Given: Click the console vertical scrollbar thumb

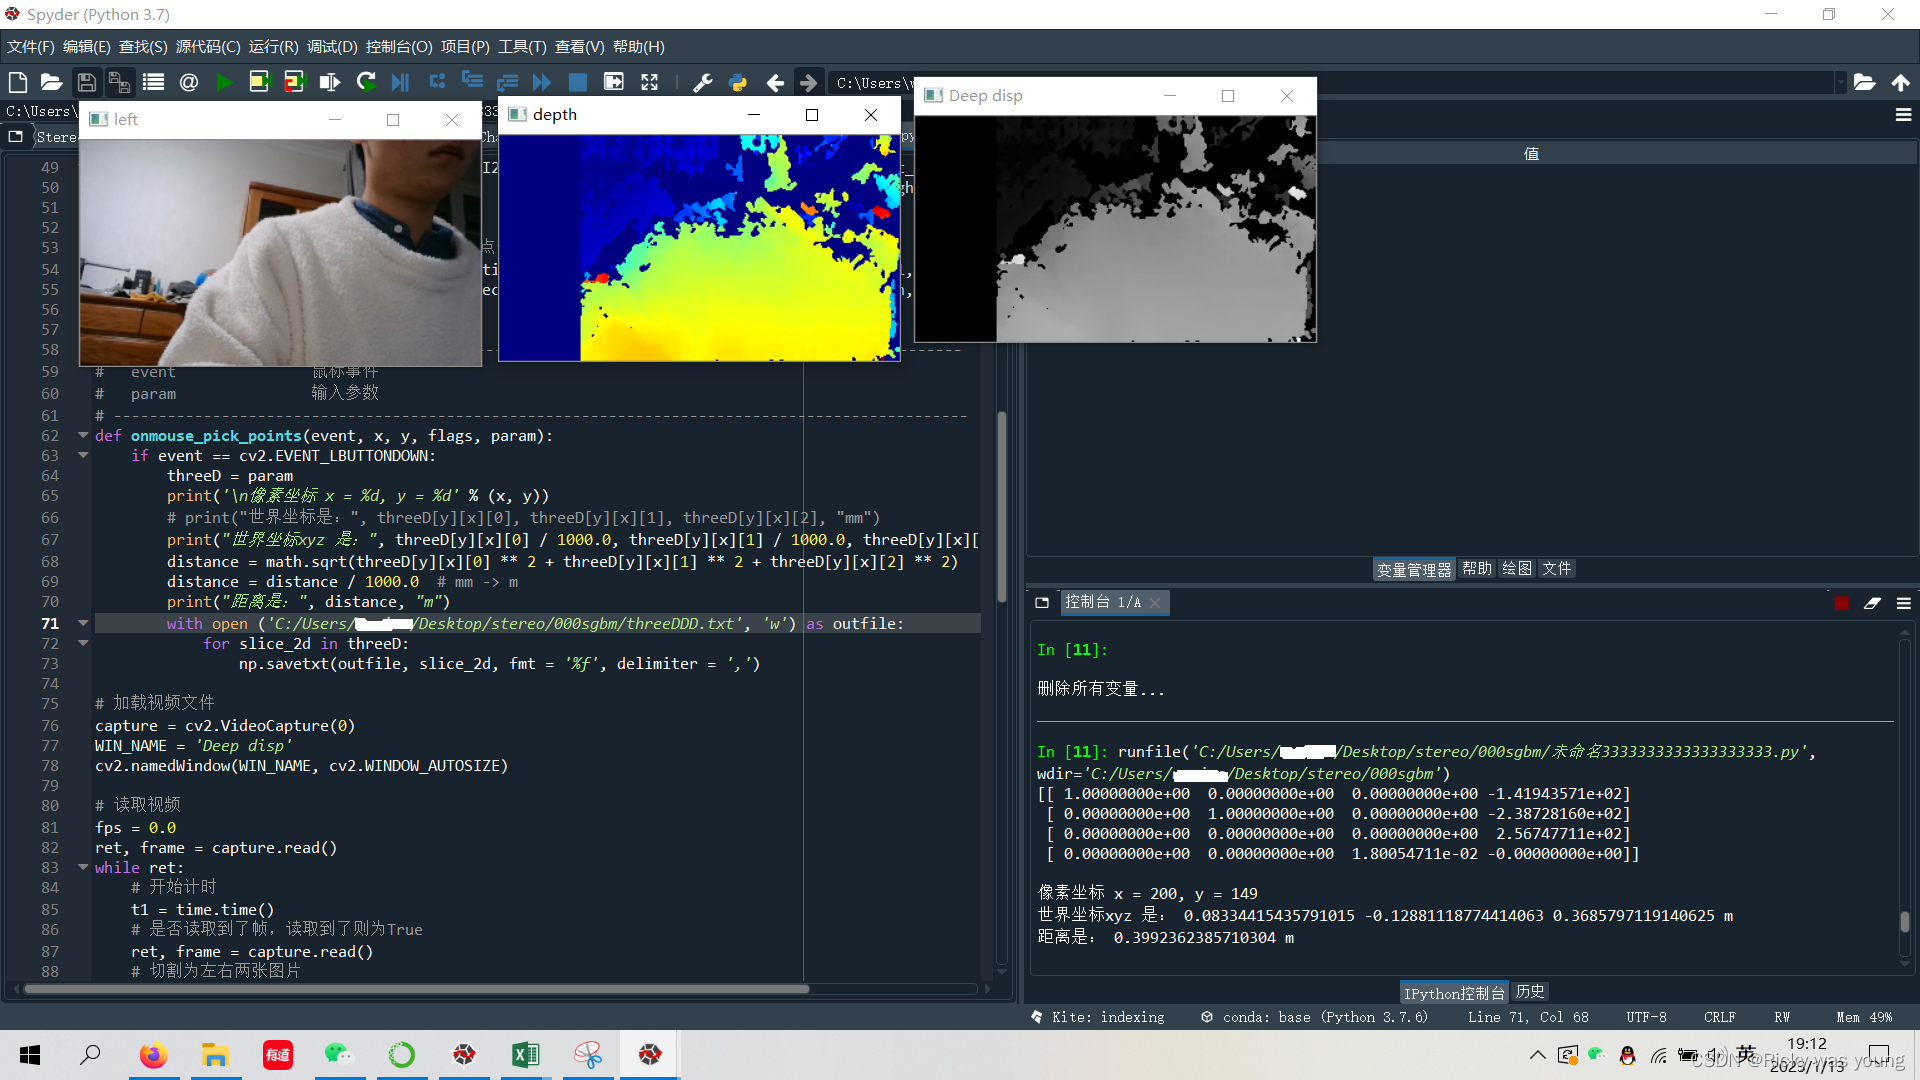Looking at the screenshot, I should click(1904, 922).
